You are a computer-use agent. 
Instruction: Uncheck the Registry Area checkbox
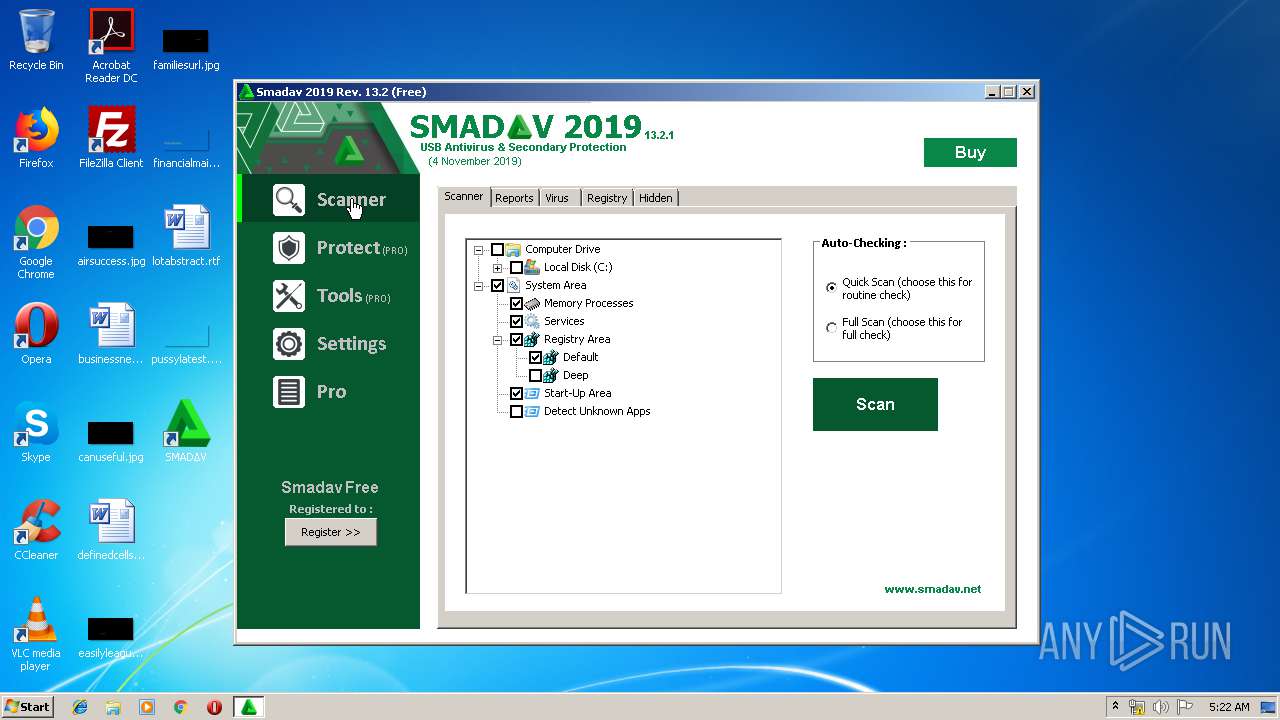(x=516, y=339)
